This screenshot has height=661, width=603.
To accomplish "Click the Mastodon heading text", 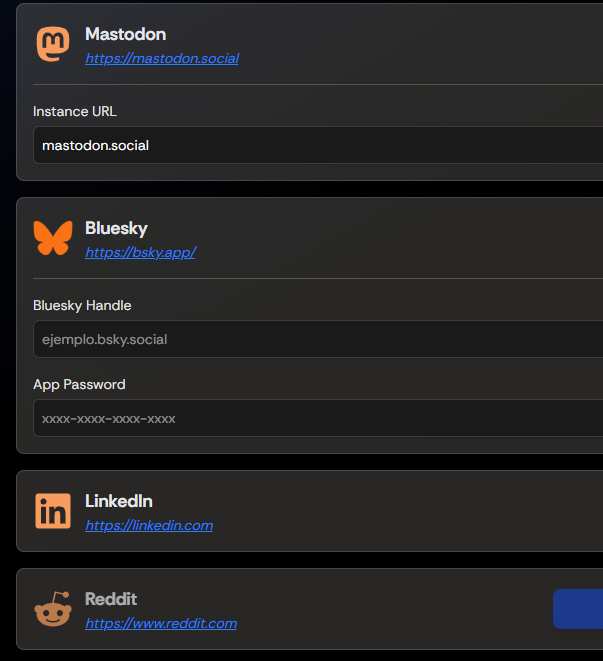I will 125,35.
